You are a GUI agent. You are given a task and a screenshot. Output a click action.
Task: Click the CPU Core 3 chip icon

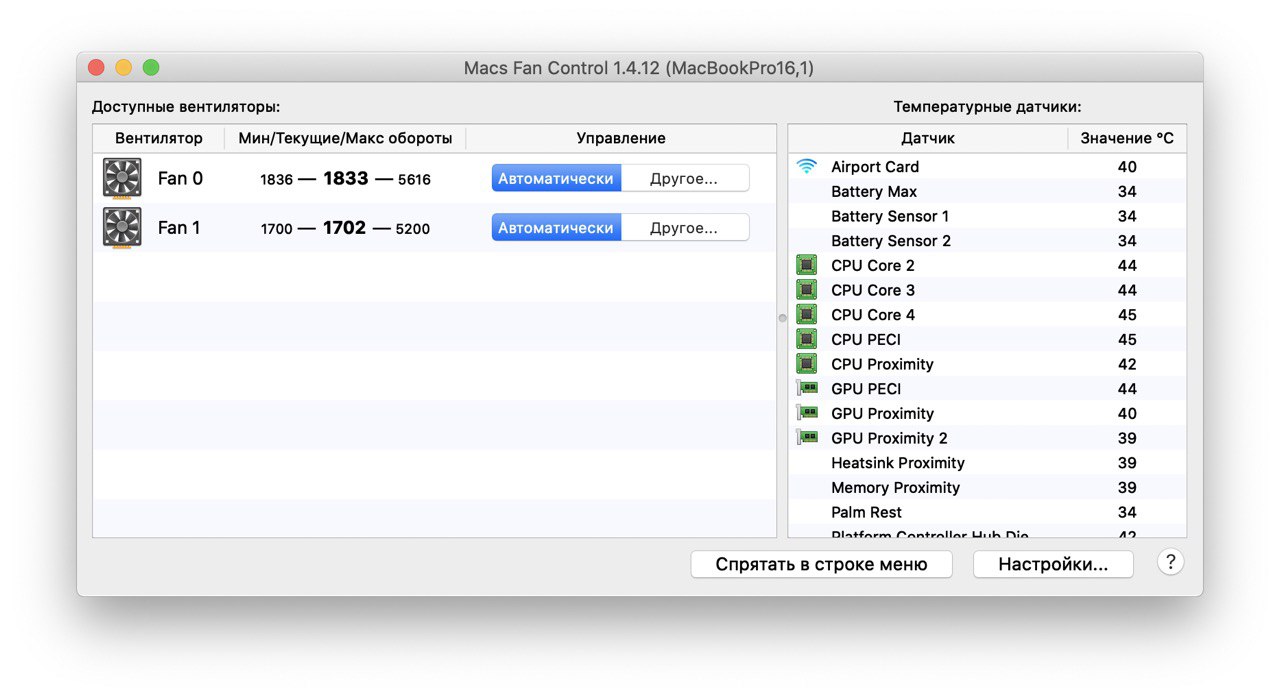pos(807,290)
